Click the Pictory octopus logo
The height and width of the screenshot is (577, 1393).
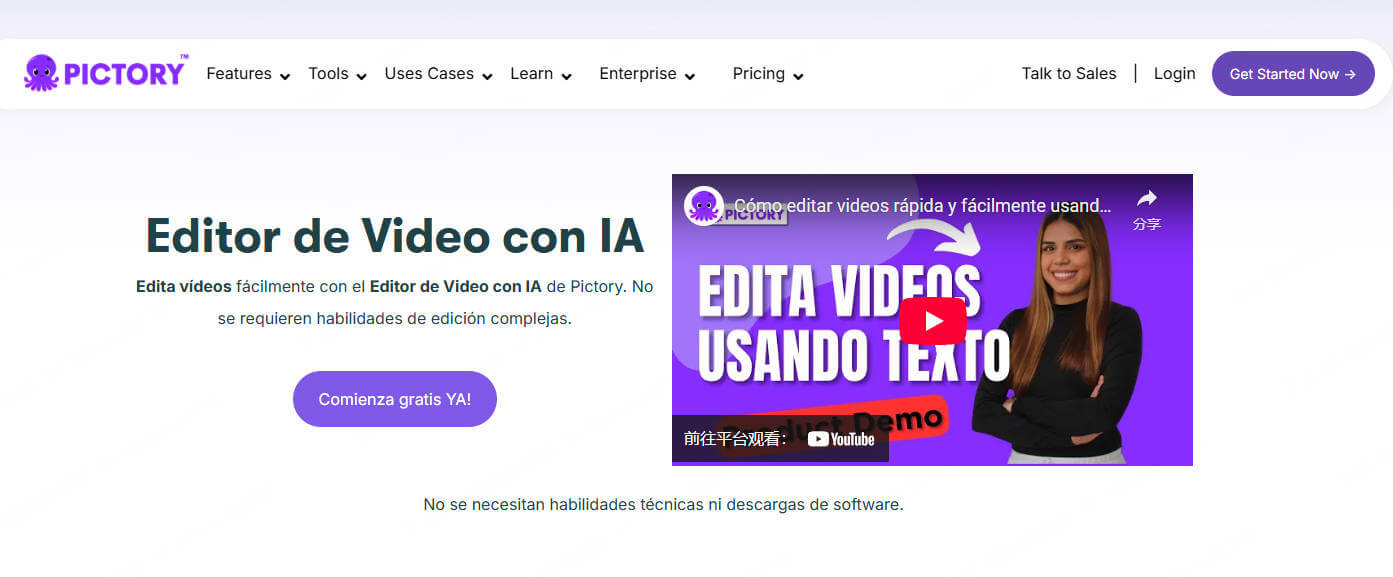point(105,73)
